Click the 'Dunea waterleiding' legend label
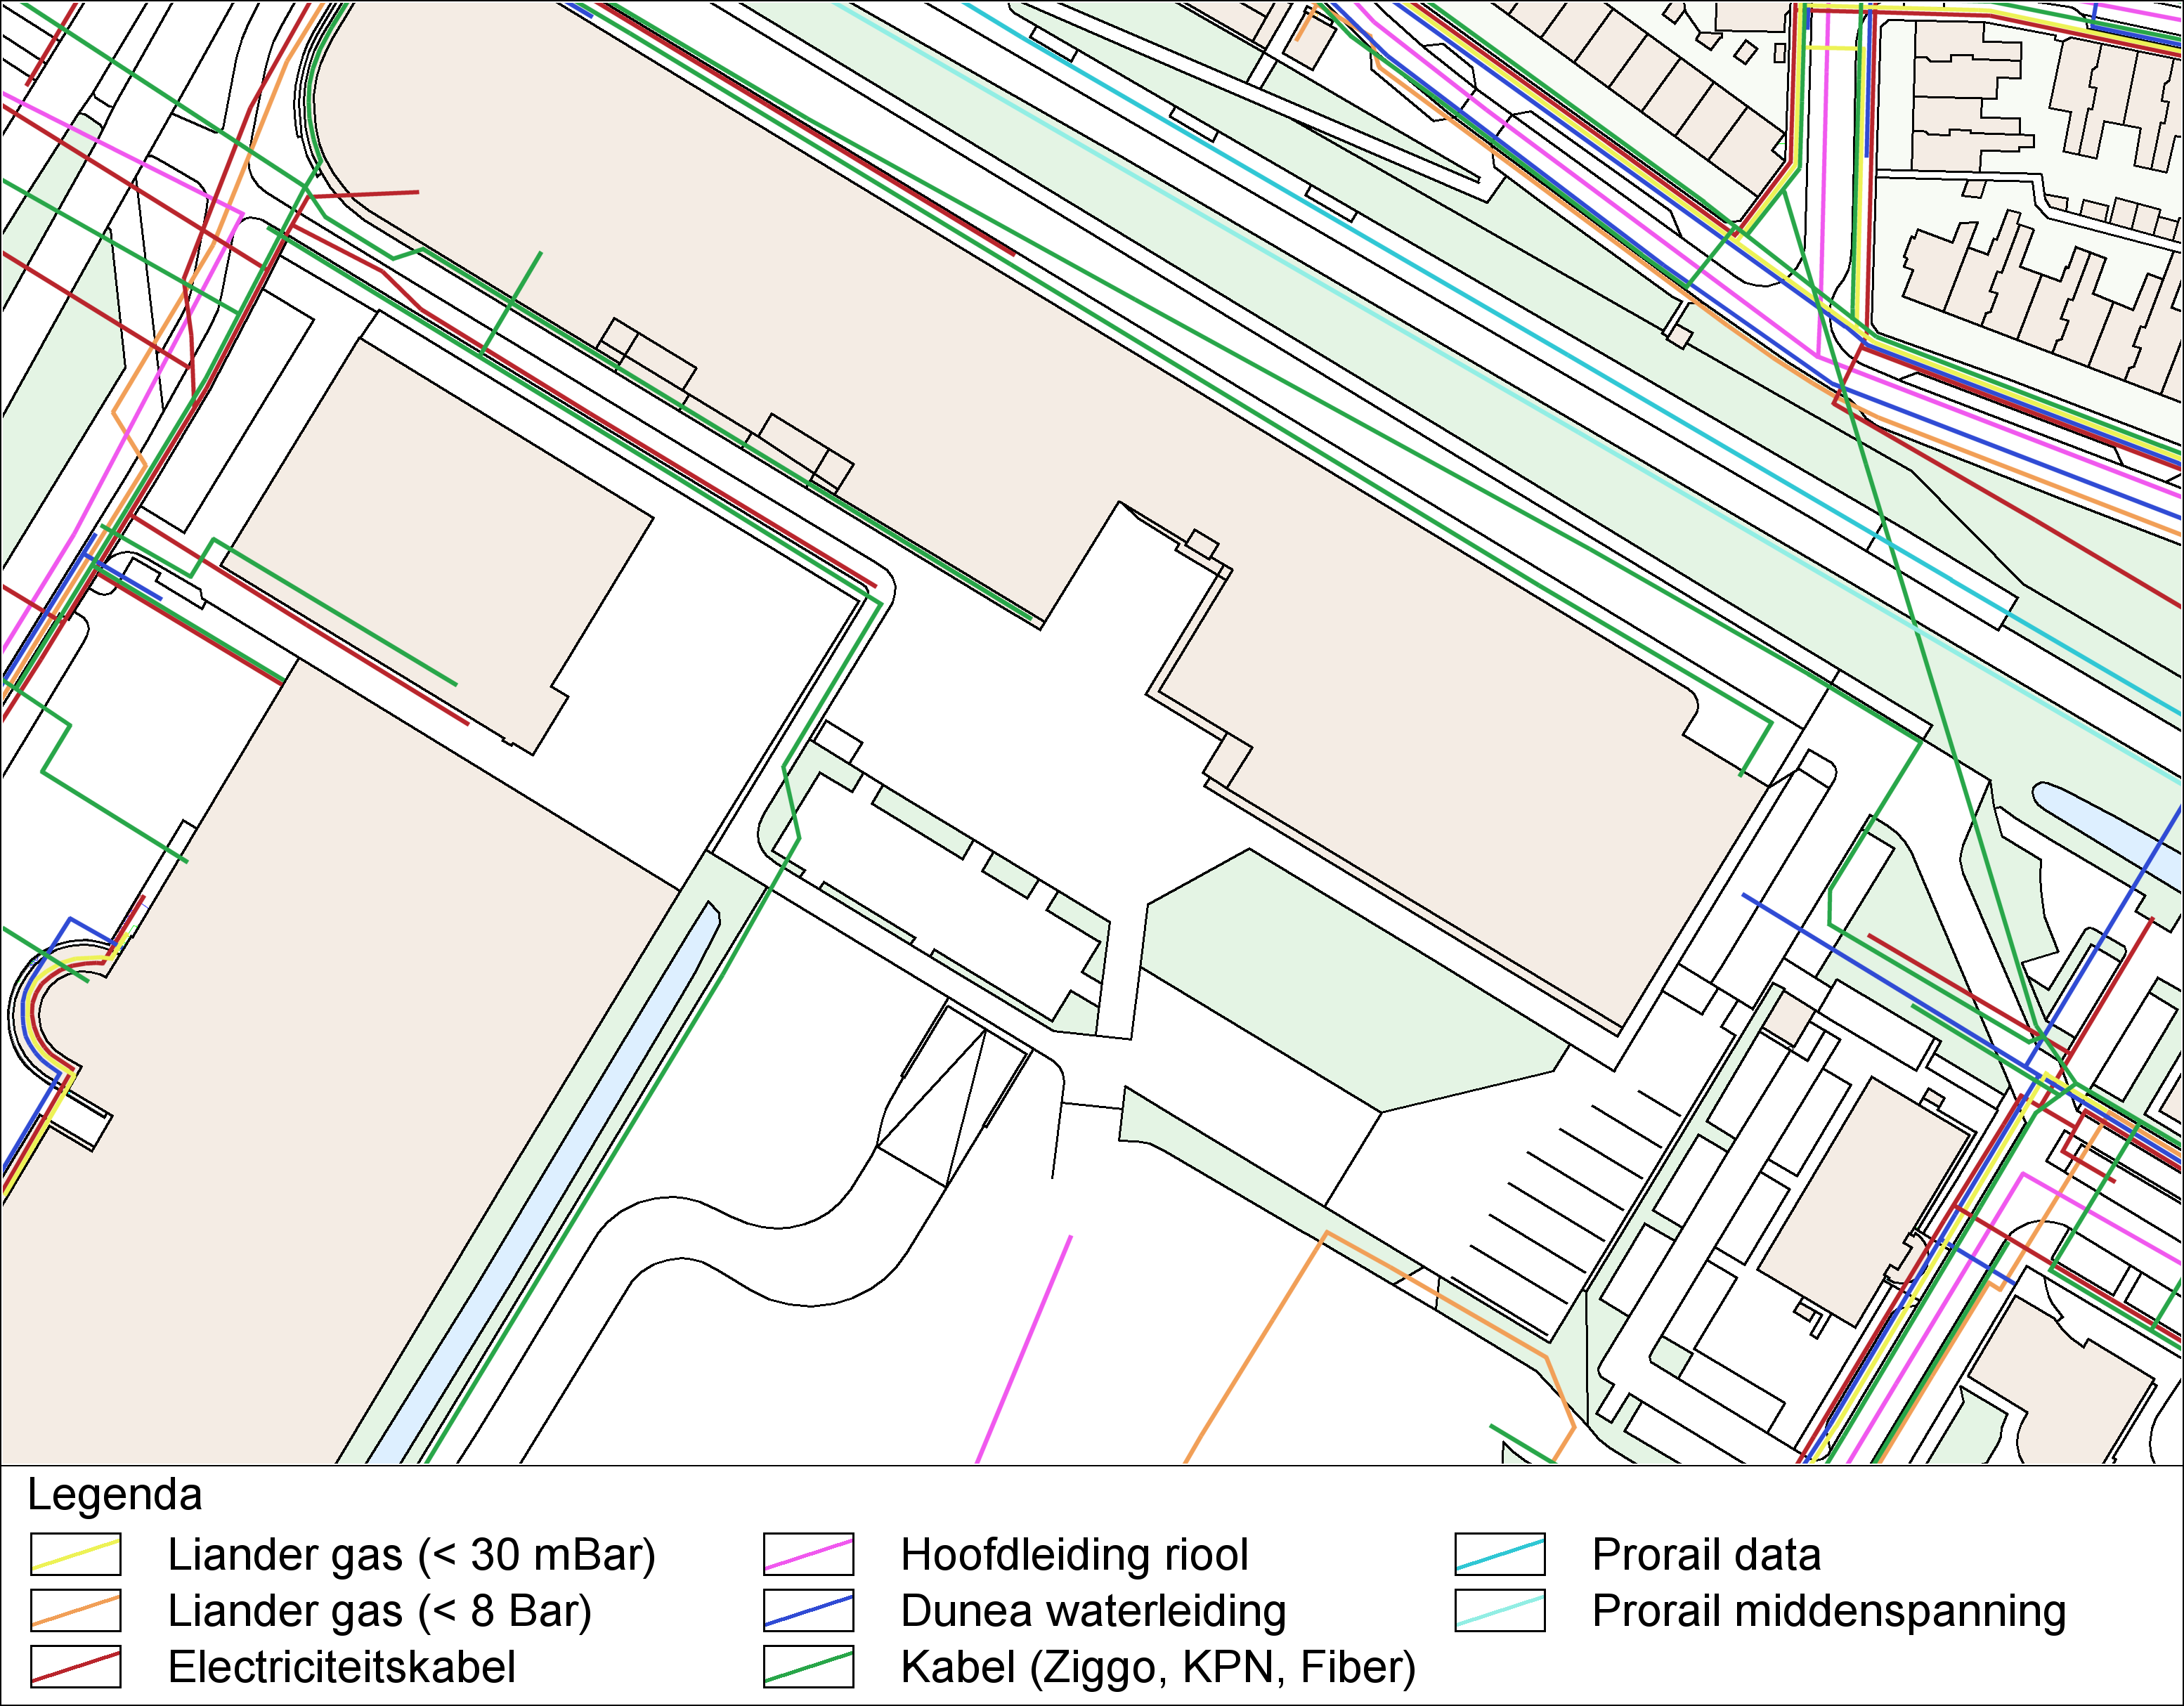2184x1706 pixels. click(1094, 1611)
